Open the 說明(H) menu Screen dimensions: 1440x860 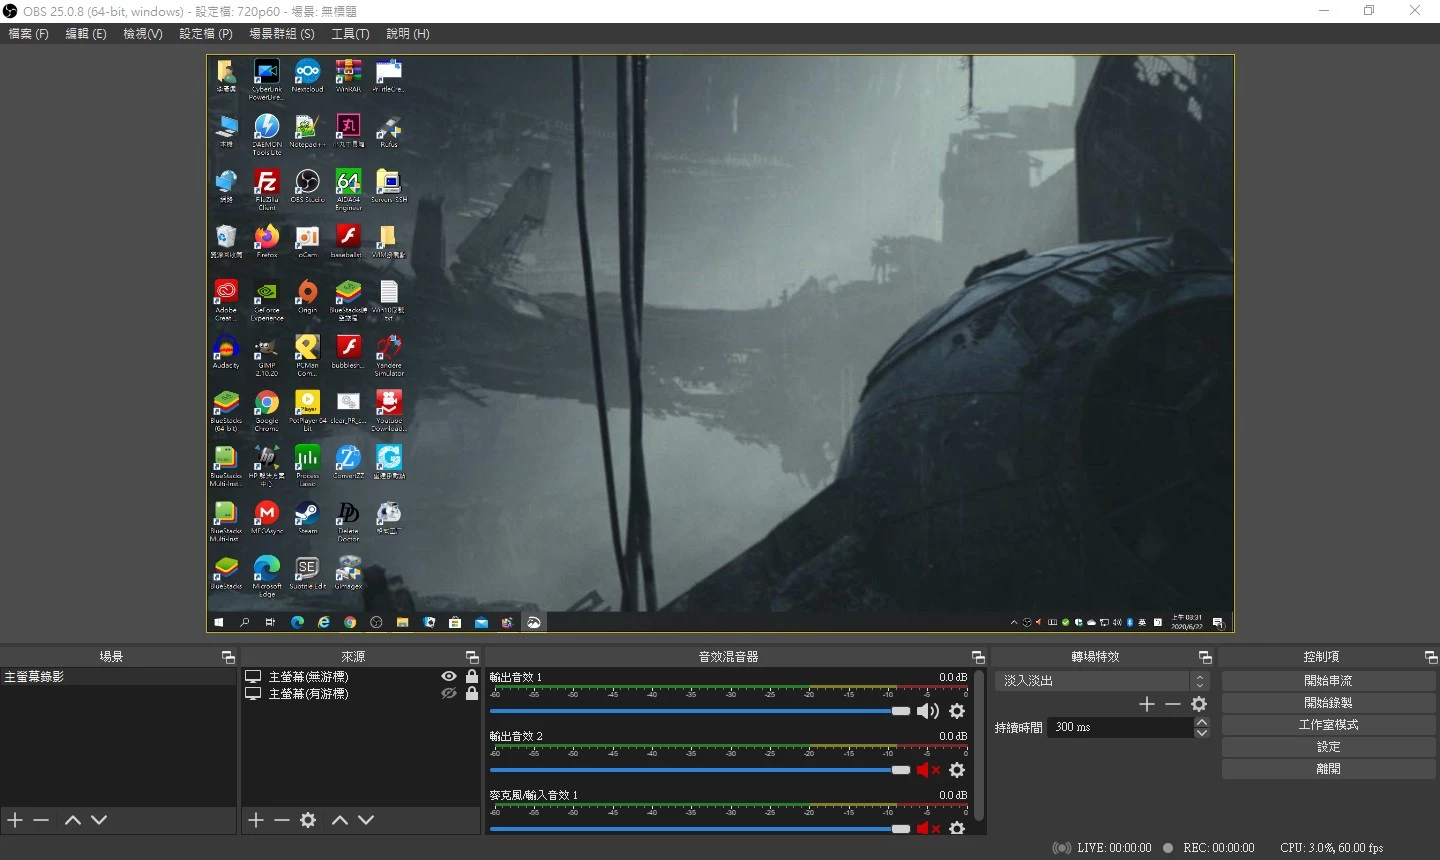click(408, 34)
